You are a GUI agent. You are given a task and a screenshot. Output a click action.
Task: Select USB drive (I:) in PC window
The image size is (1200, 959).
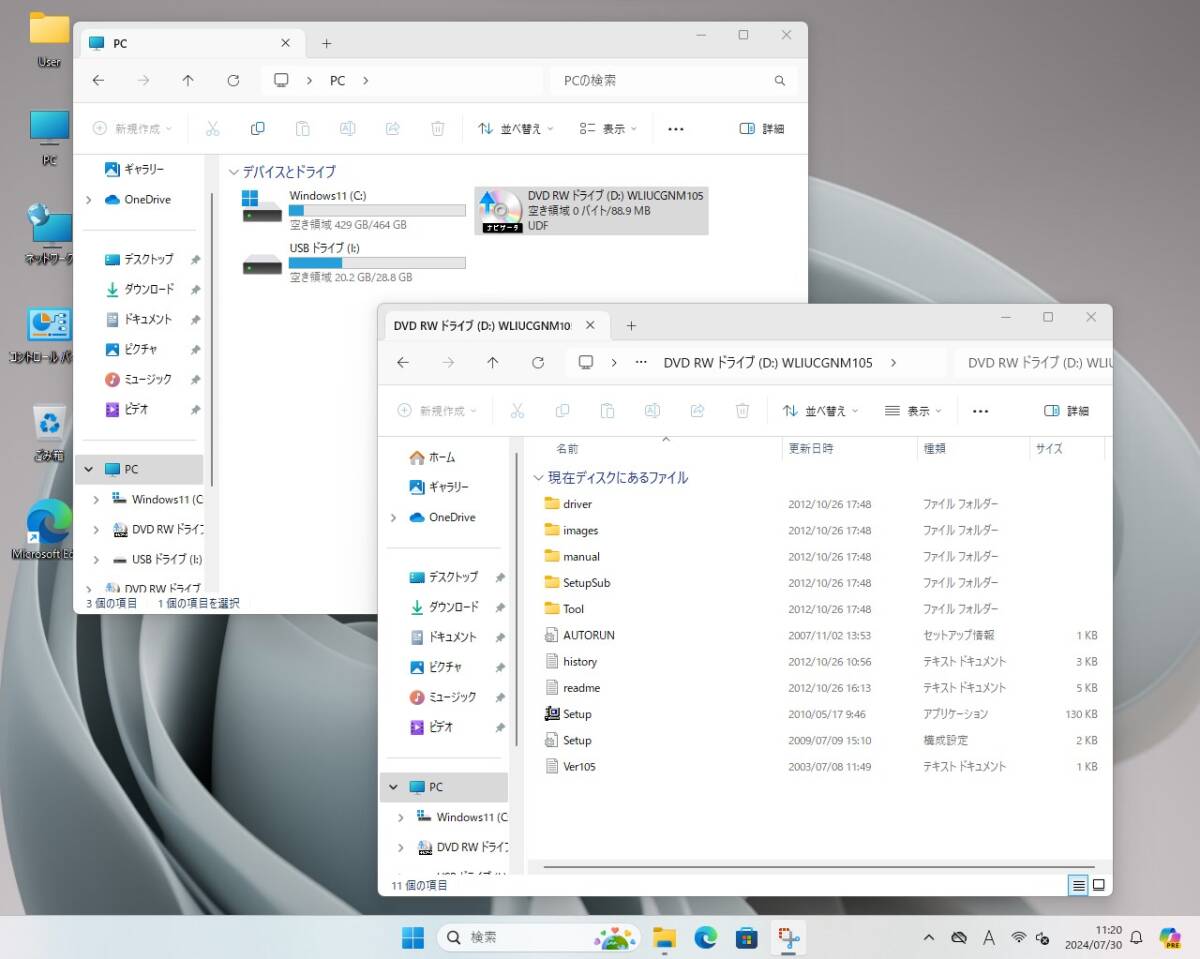(x=353, y=262)
